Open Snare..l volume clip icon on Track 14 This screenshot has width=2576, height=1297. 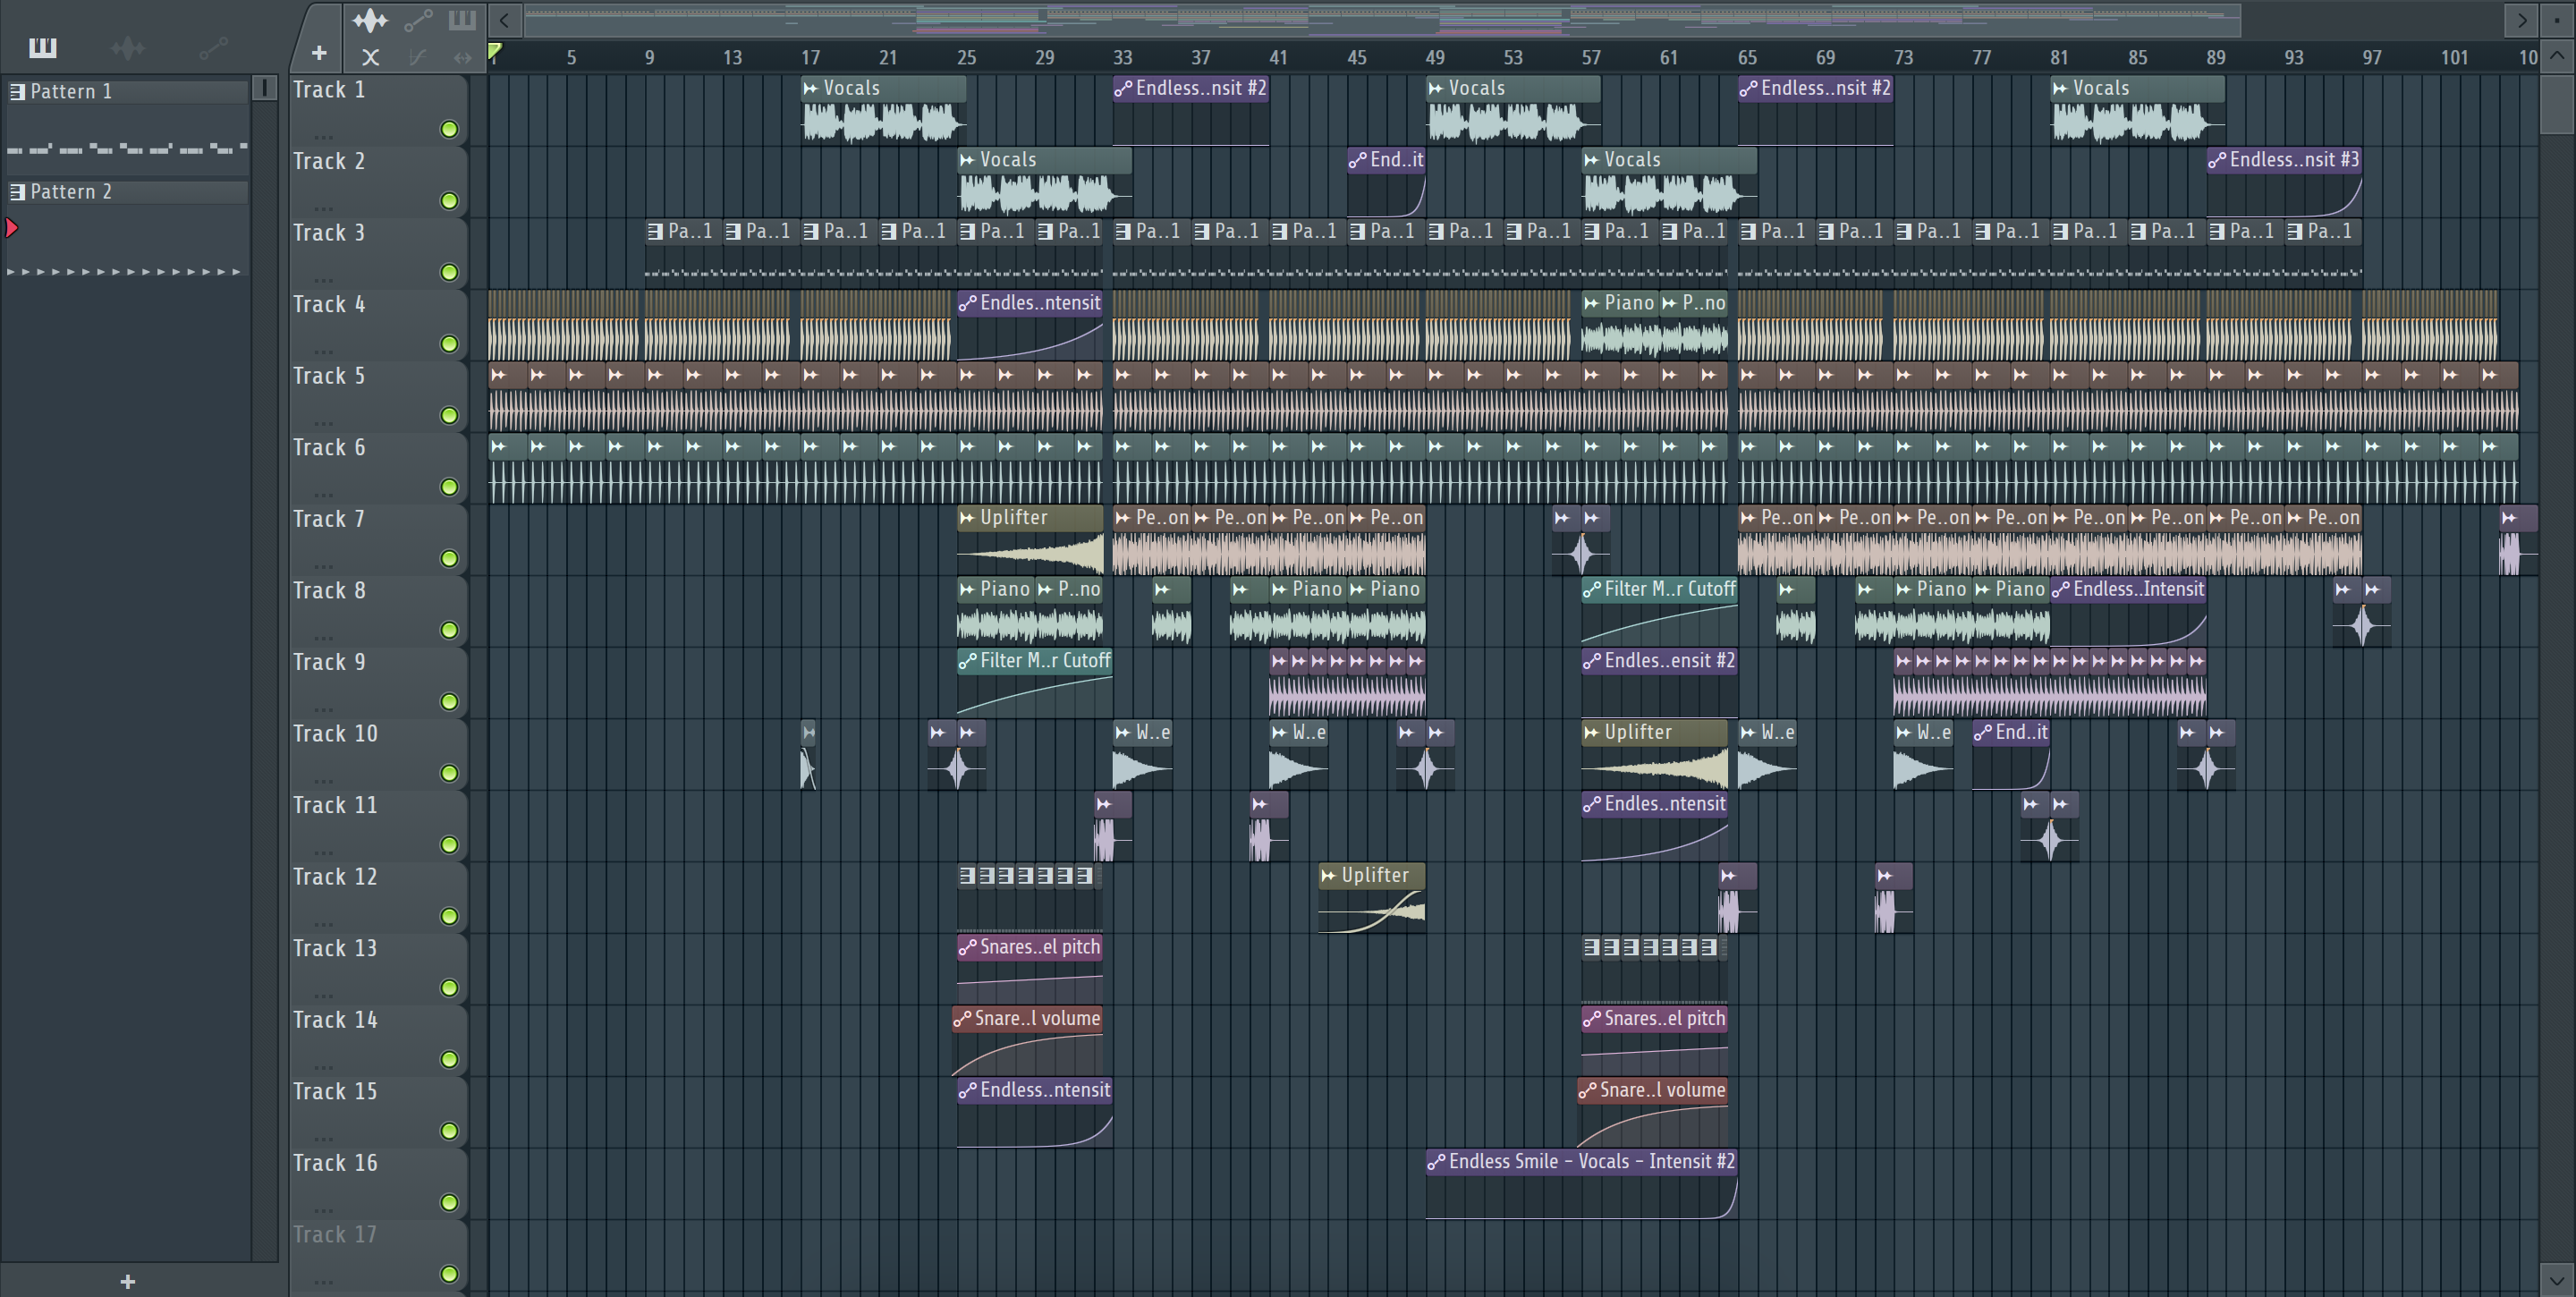tap(962, 1019)
